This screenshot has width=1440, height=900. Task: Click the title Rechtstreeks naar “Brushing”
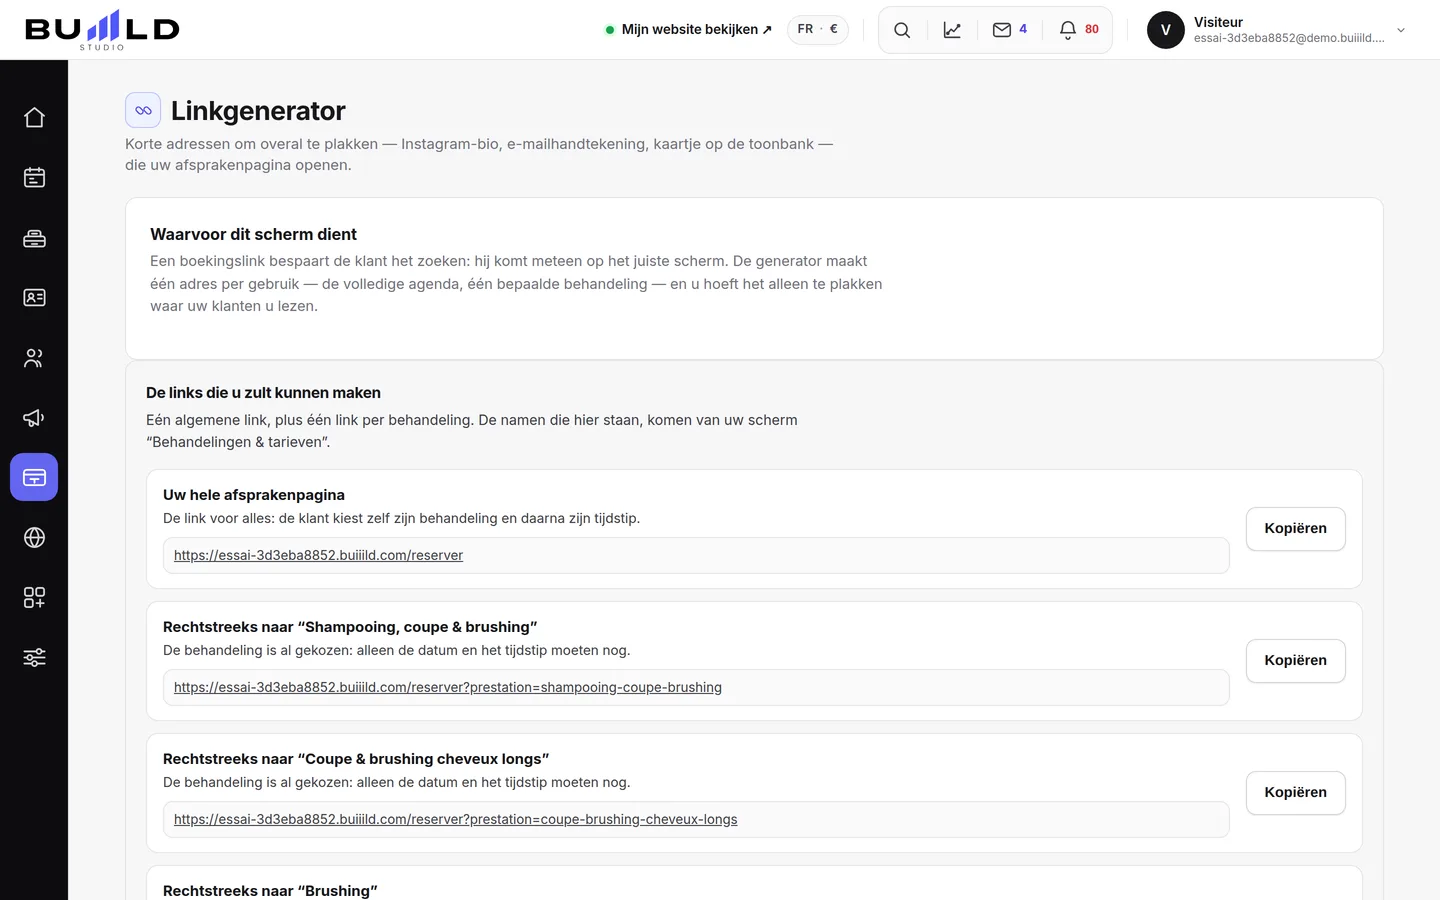[x=270, y=891]
